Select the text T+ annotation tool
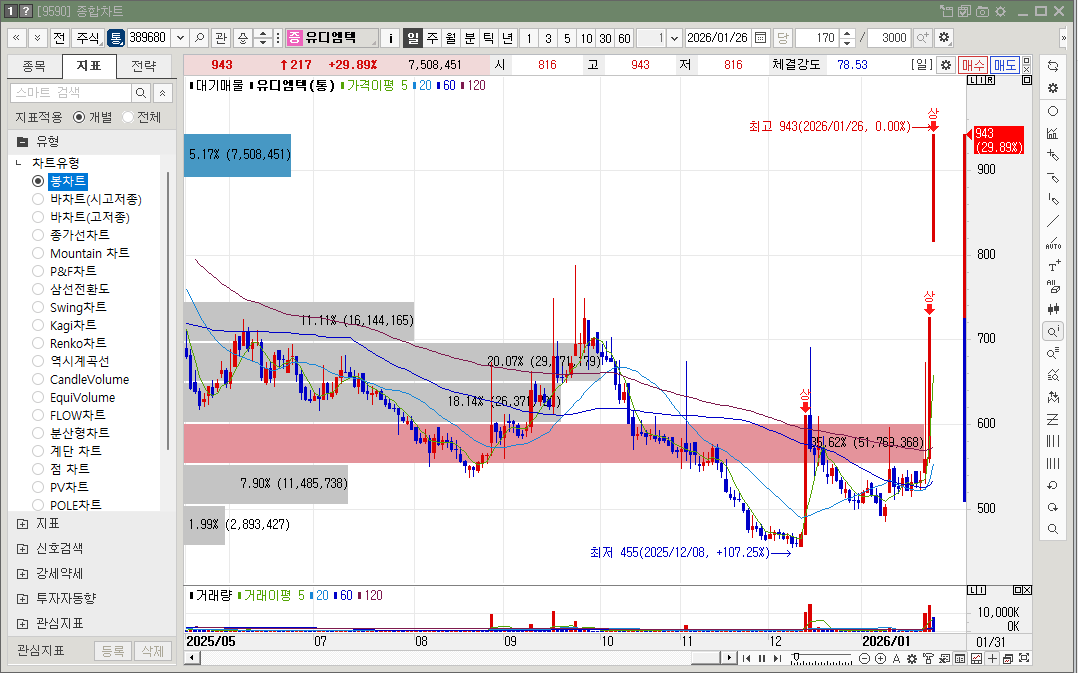The image size is (1078, 673). (x=1053, y=265)
